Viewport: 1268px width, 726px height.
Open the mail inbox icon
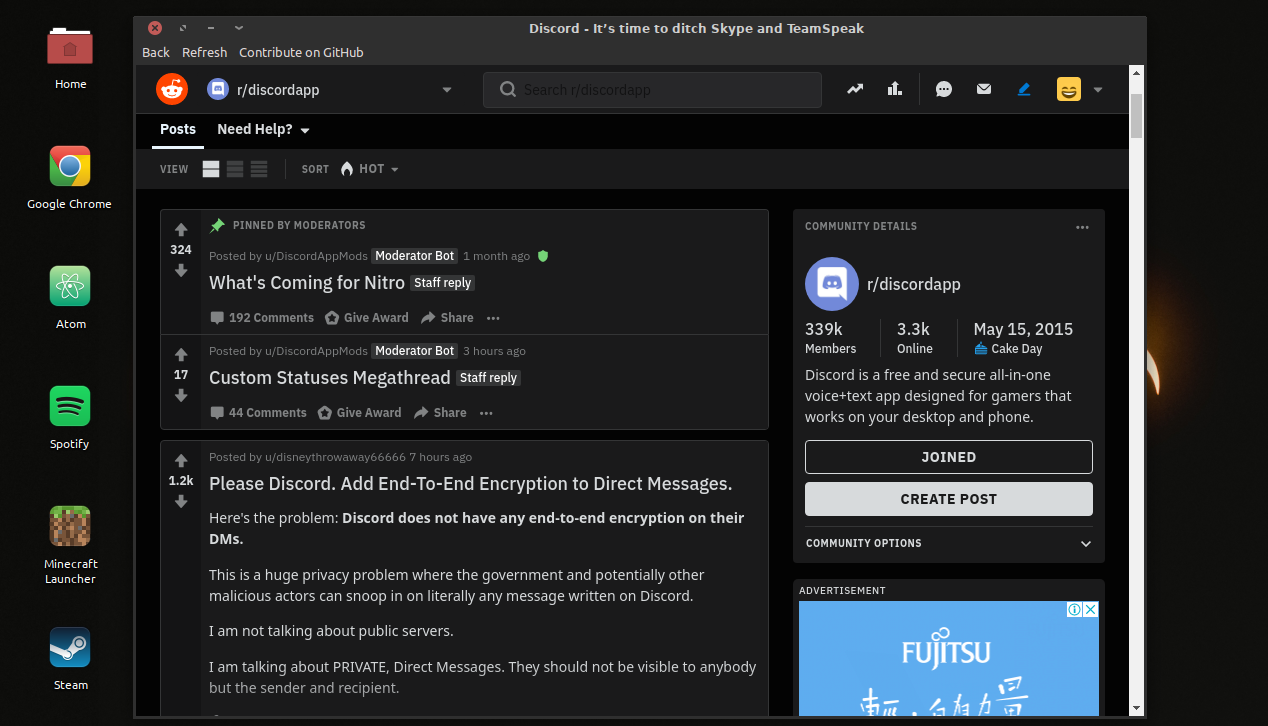(x=984, y=89)
